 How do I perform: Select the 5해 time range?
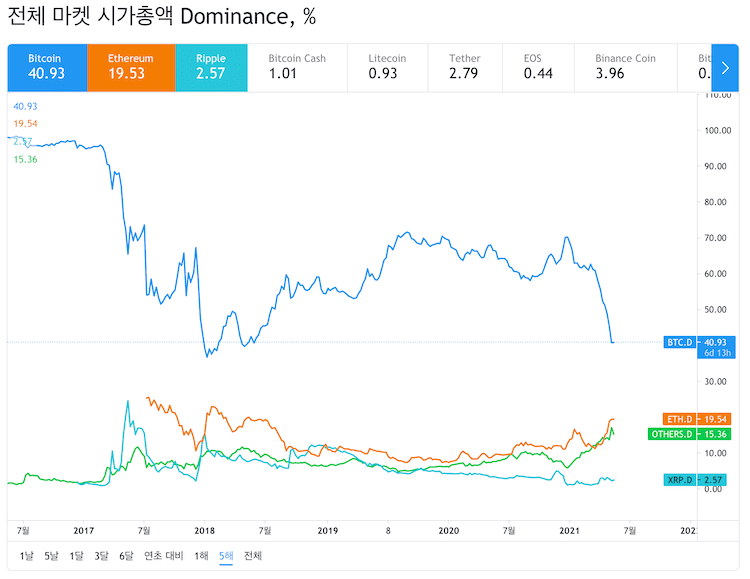226,556
